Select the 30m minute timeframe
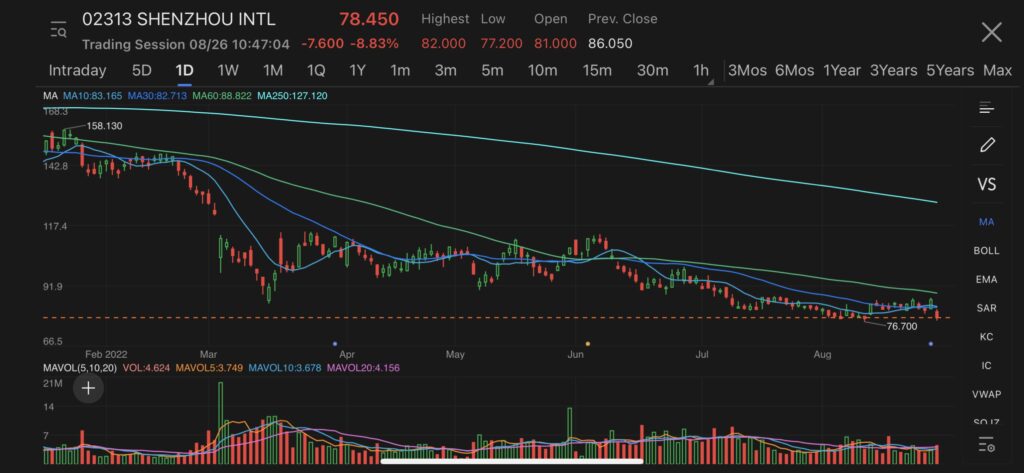This screenshot has width=1024, height=473. [652, 71]
